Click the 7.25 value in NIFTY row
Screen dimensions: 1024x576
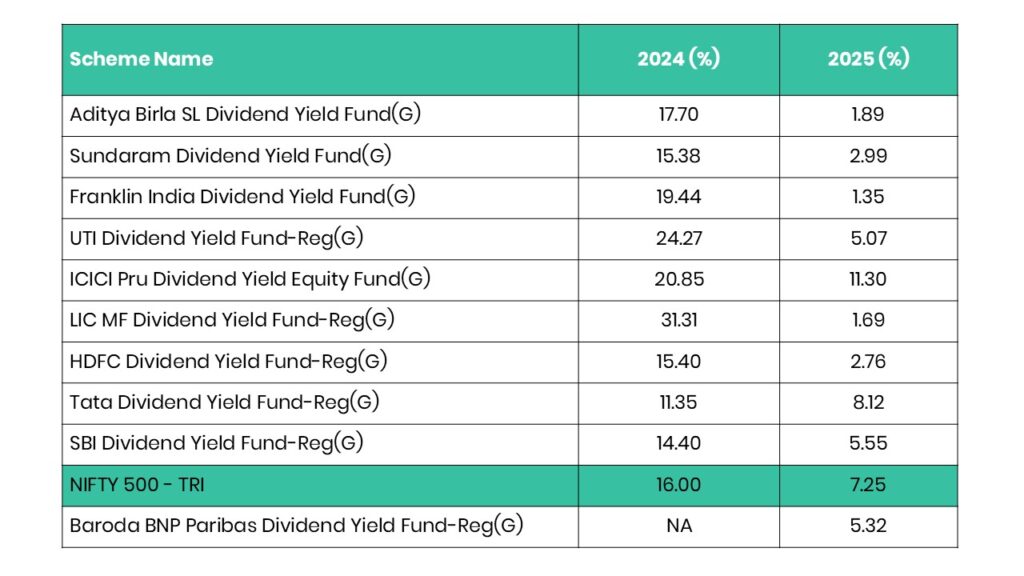[867, 484]
